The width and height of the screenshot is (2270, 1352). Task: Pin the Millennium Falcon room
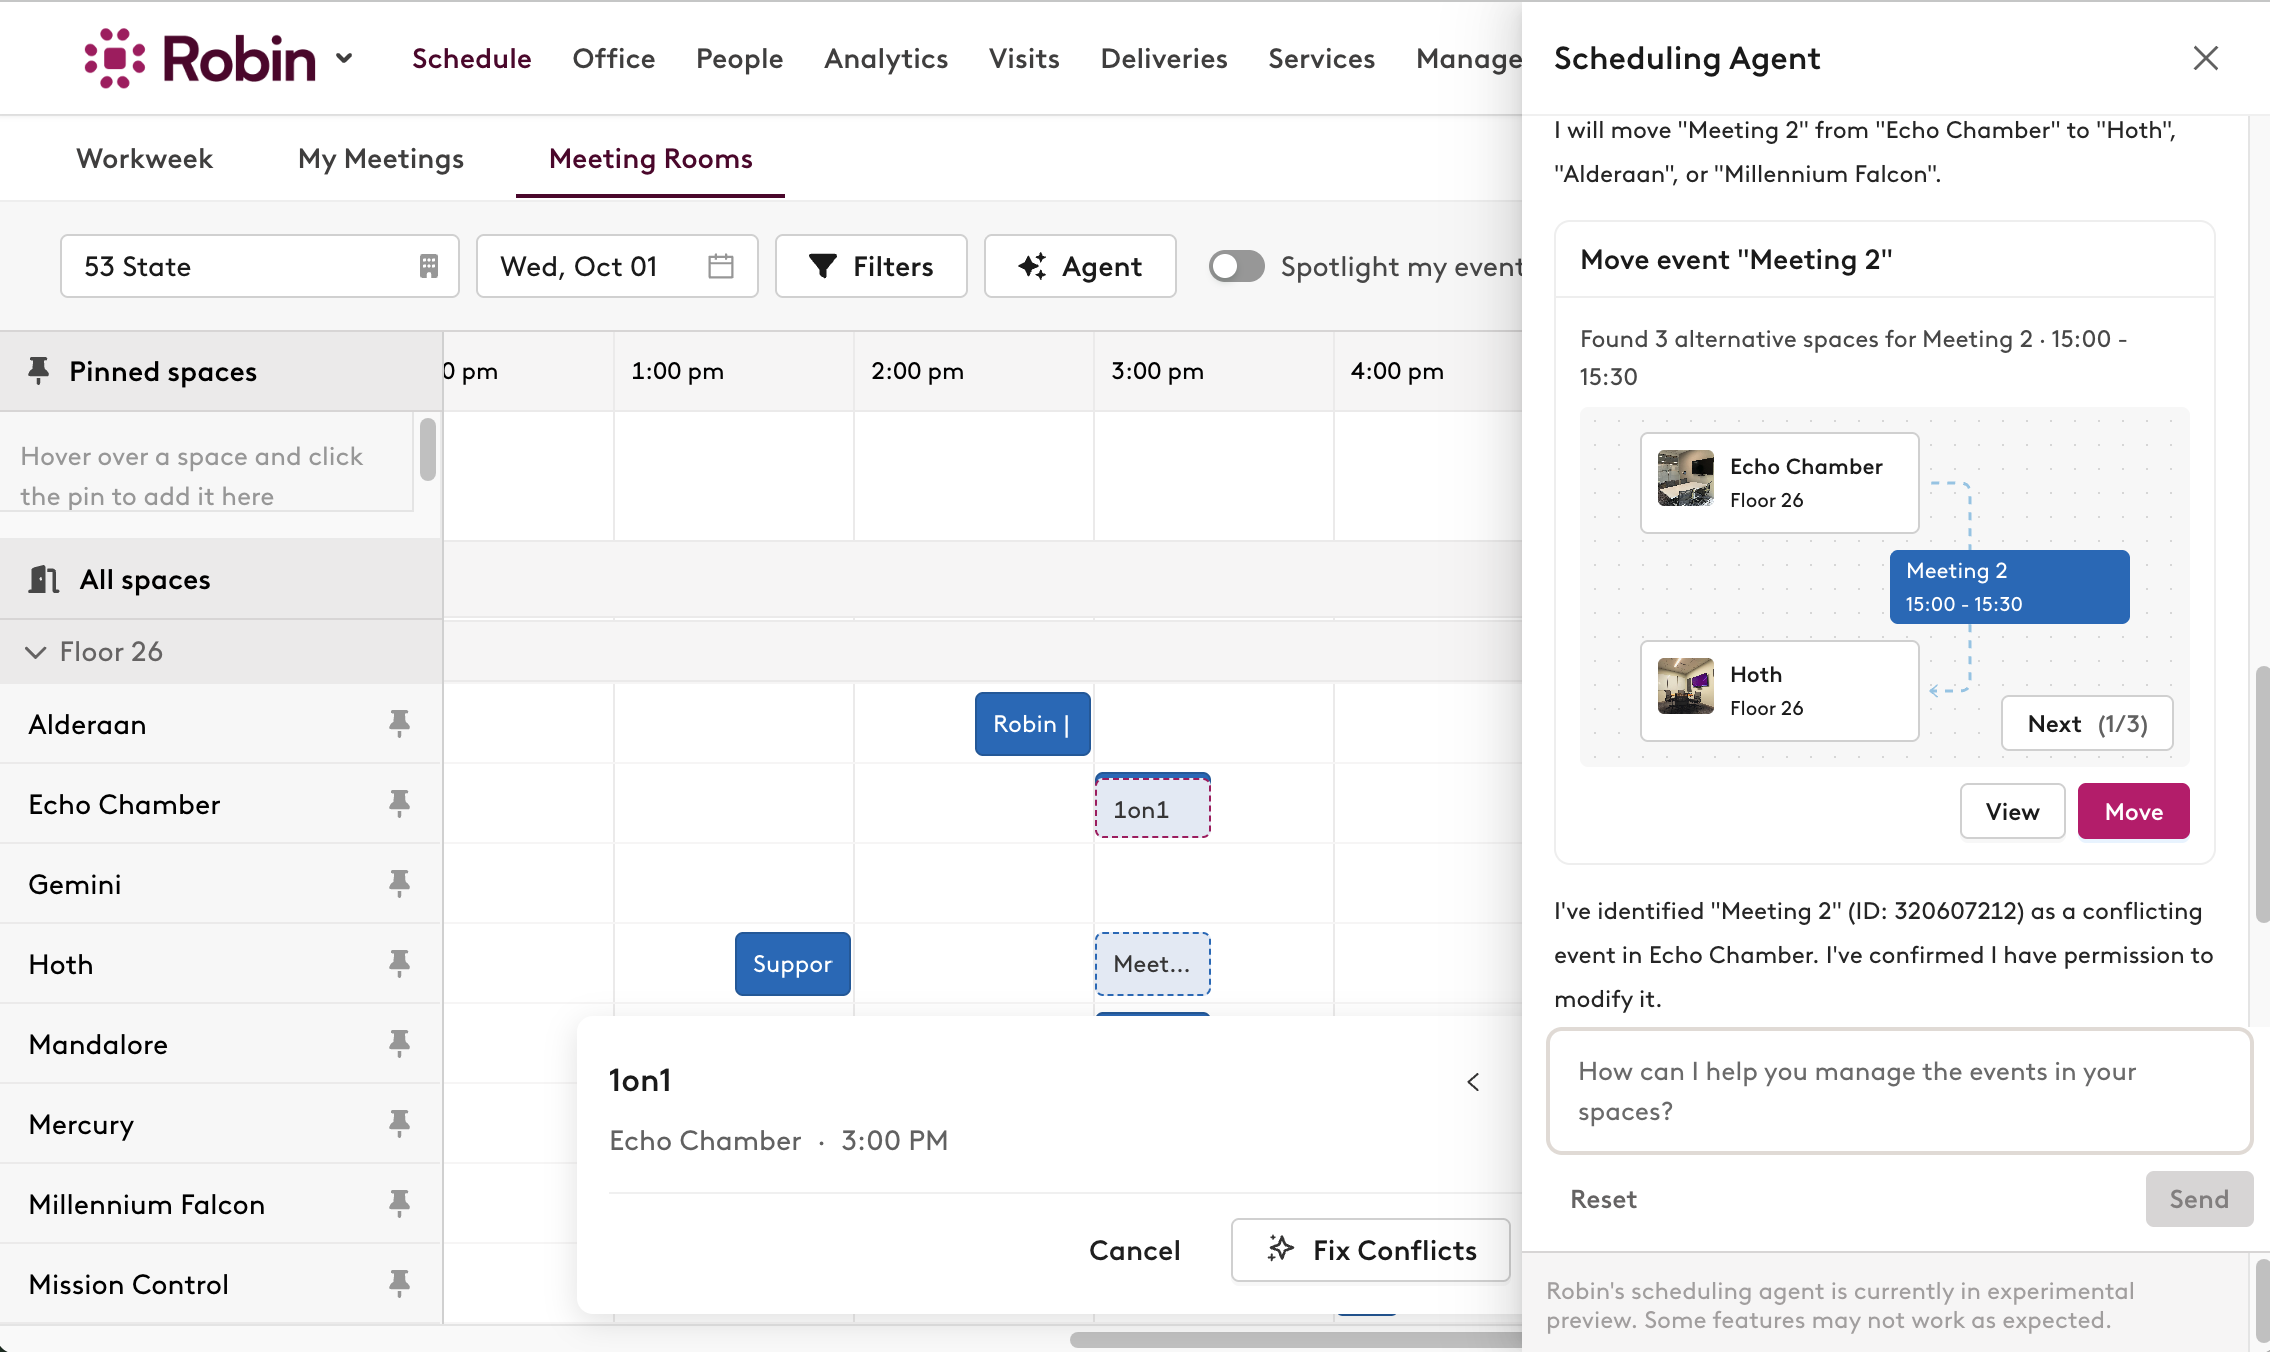coord(399,1204)
